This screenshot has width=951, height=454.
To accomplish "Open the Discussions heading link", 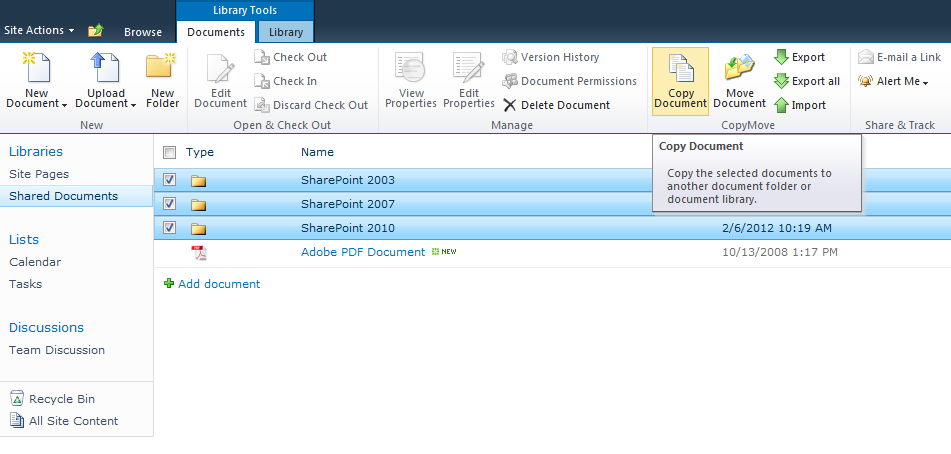I will coord(46,327).
